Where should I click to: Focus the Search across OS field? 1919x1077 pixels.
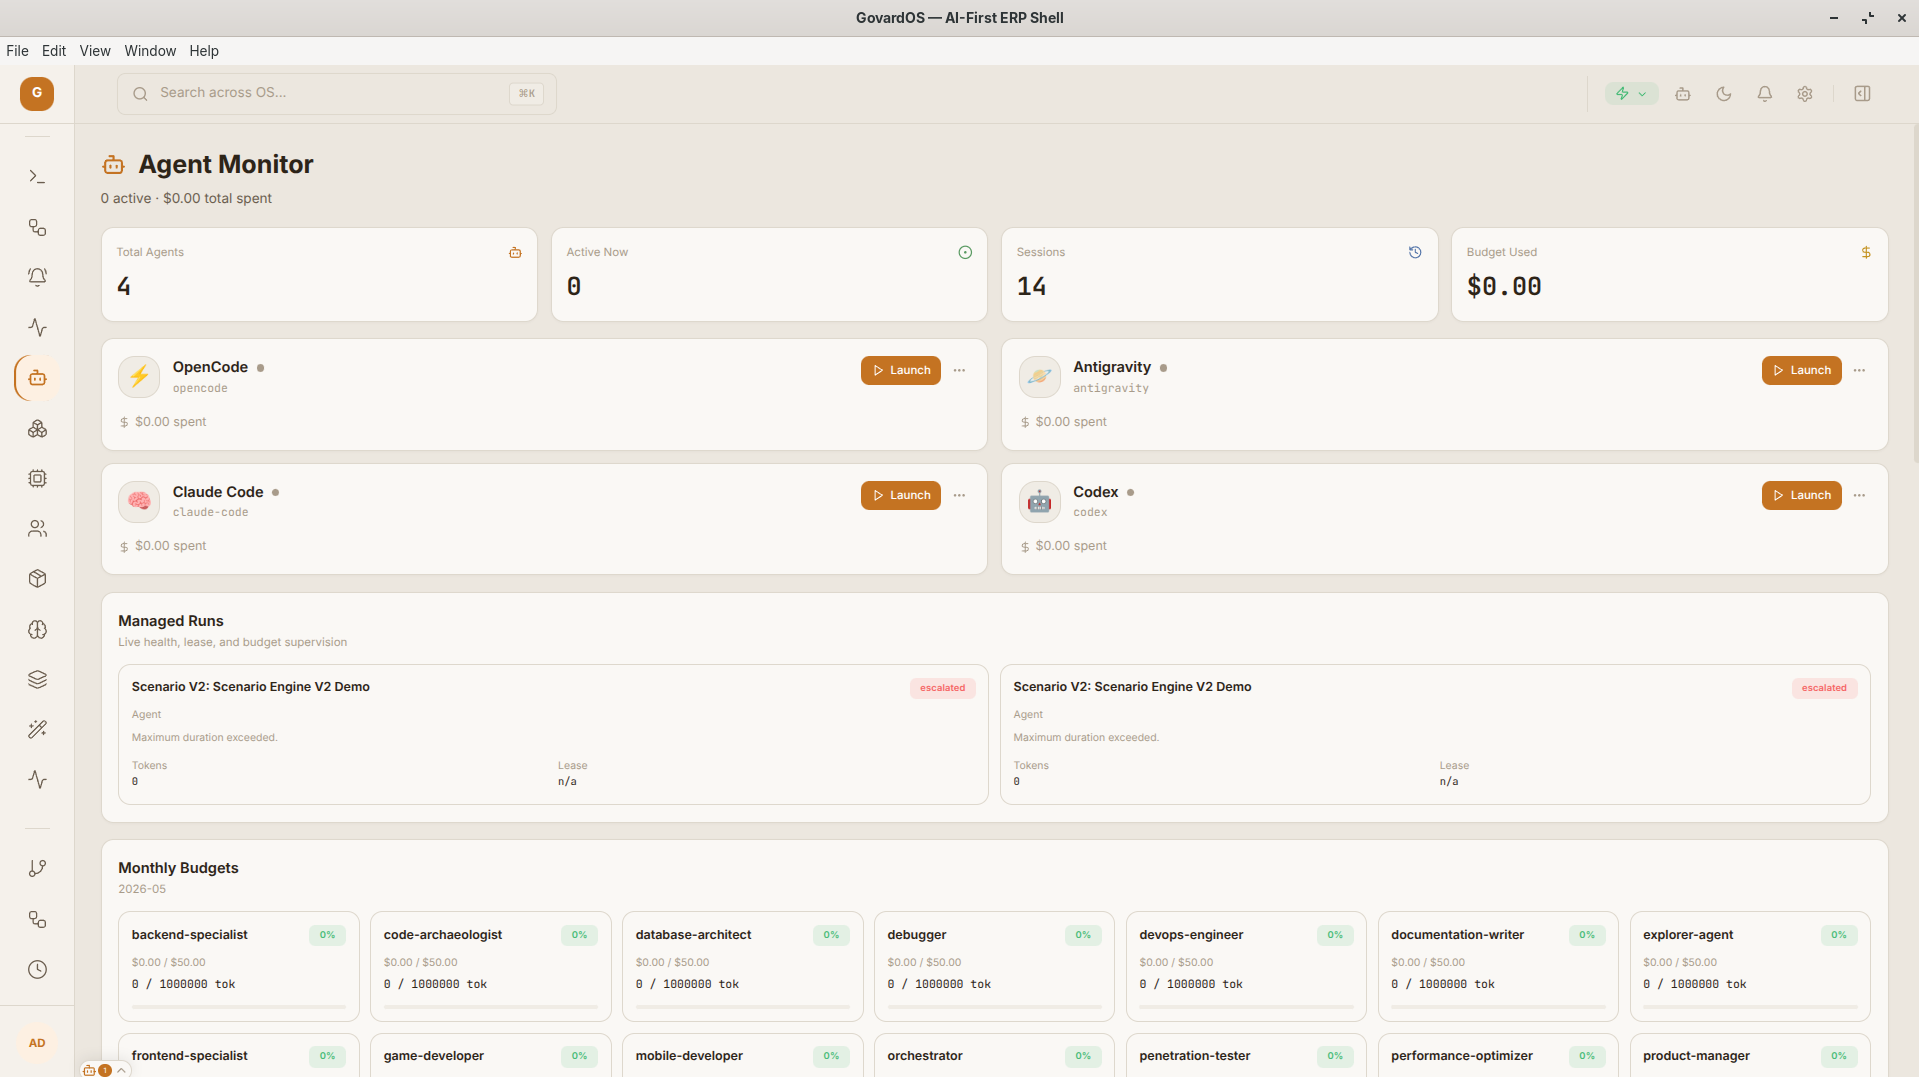[x=336, y=93]
